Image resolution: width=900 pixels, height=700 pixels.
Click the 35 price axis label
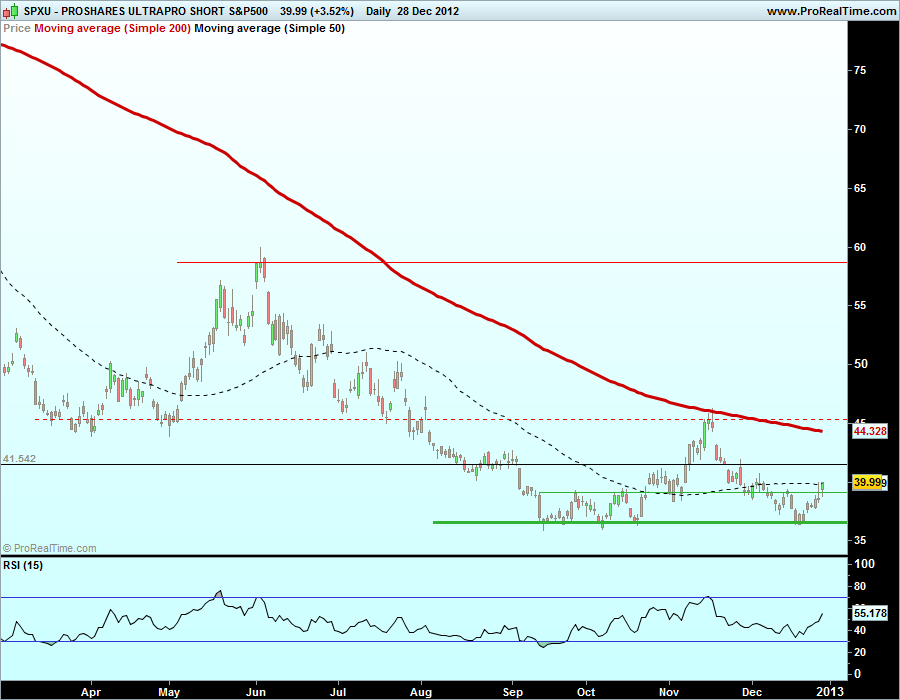[860, 540]
